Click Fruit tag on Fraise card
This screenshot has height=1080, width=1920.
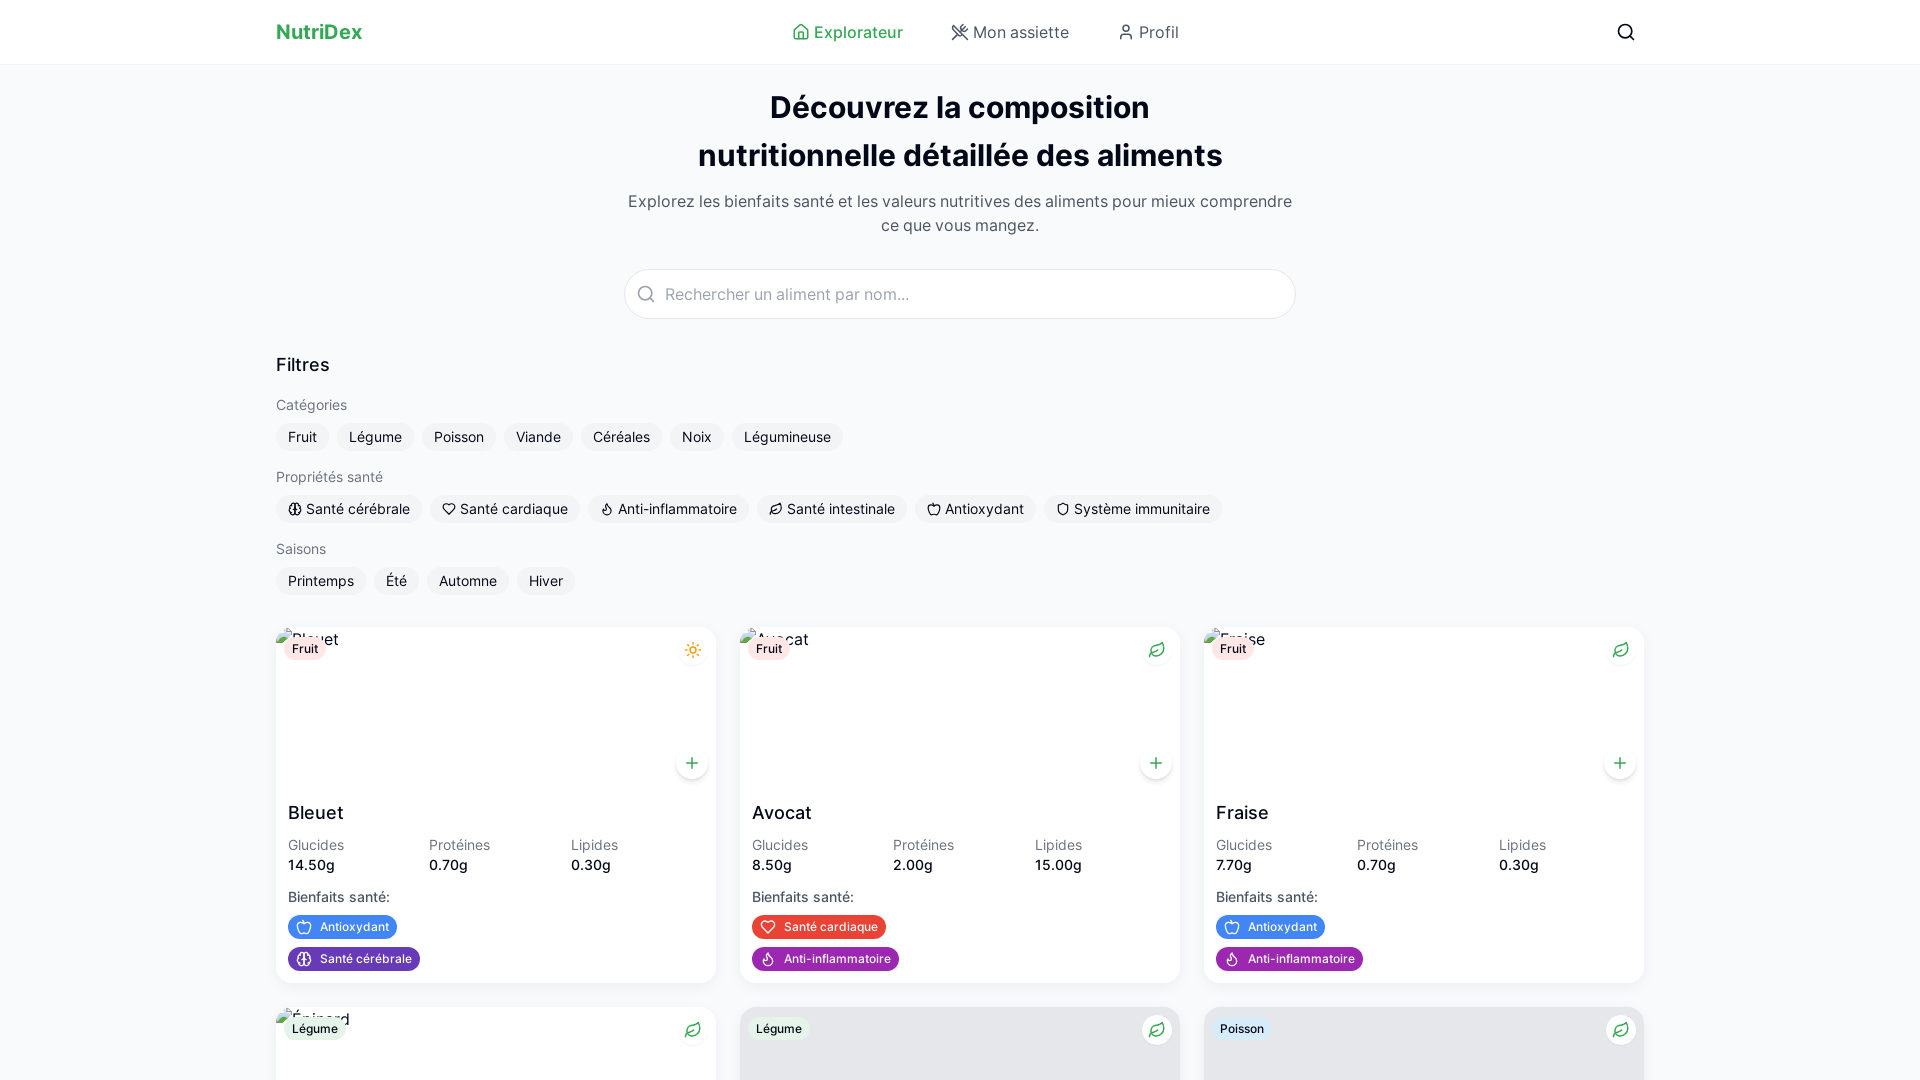[x=1233, y=649]
